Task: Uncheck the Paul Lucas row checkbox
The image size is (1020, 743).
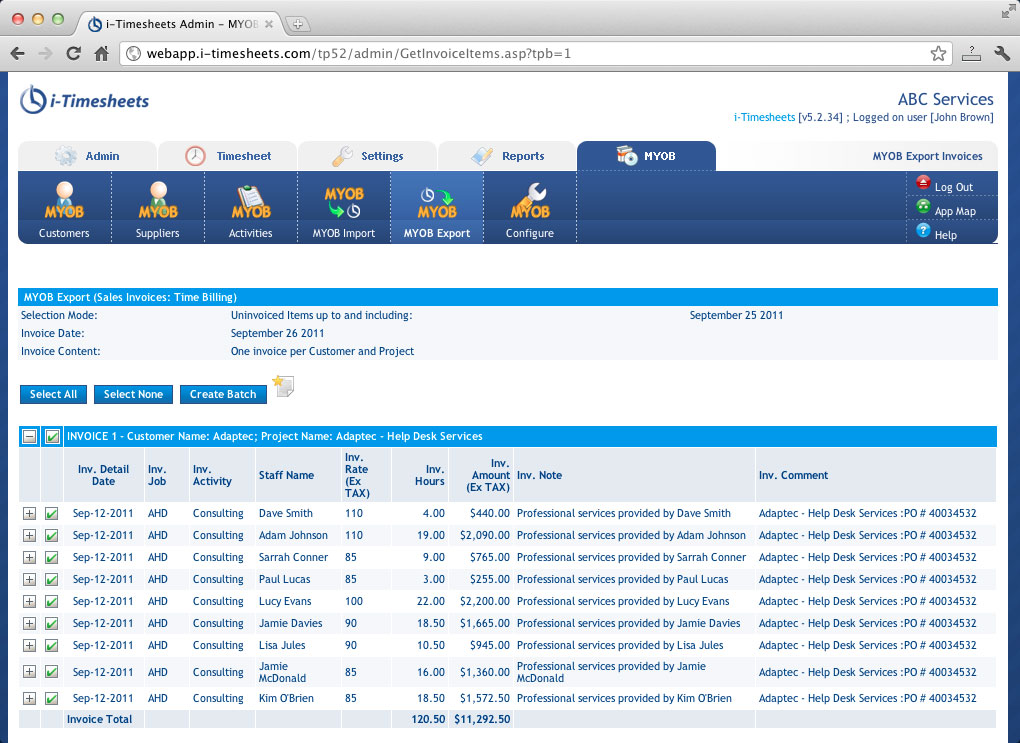Action: pos(51,580)
